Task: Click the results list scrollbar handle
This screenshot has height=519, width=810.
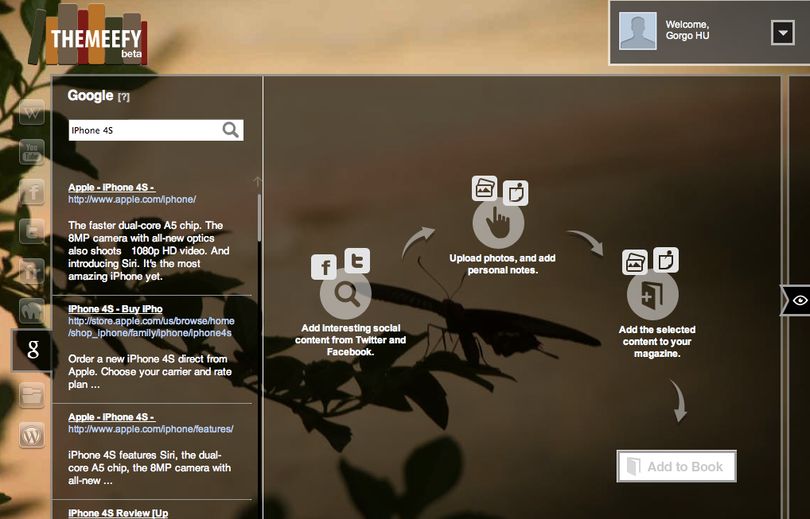Action: (259, 217)
